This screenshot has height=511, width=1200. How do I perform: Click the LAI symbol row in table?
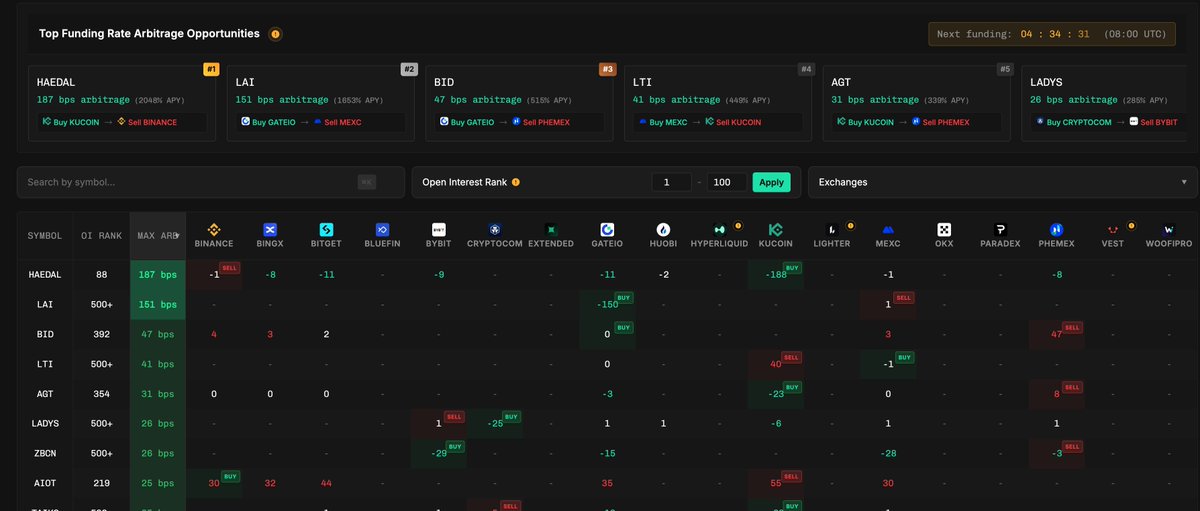pos(44,304)
